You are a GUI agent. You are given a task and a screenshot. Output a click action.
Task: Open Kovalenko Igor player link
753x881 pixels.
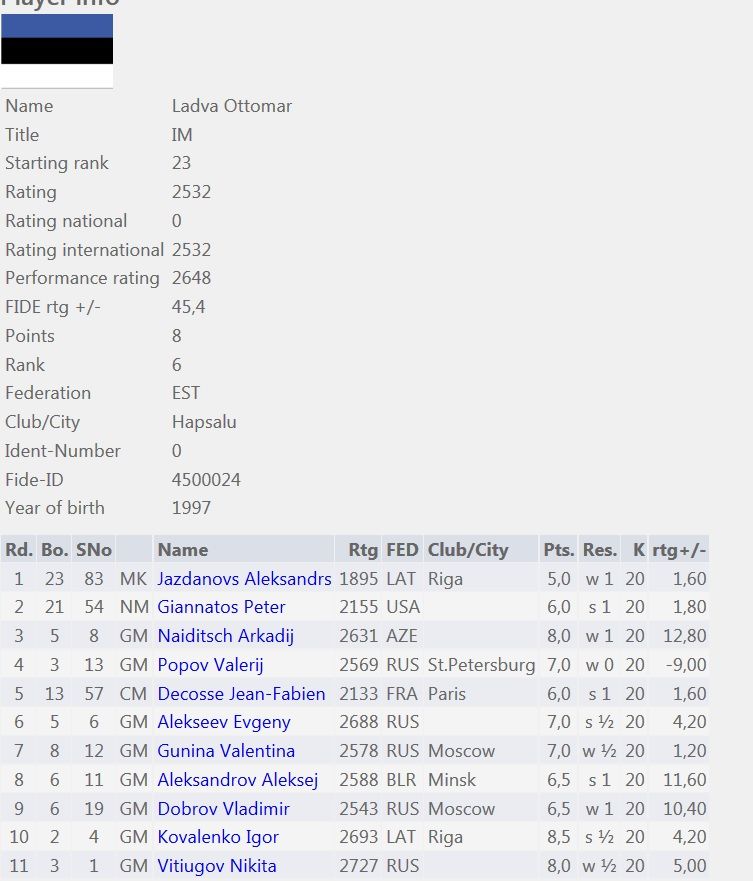[x=218, y=837]
